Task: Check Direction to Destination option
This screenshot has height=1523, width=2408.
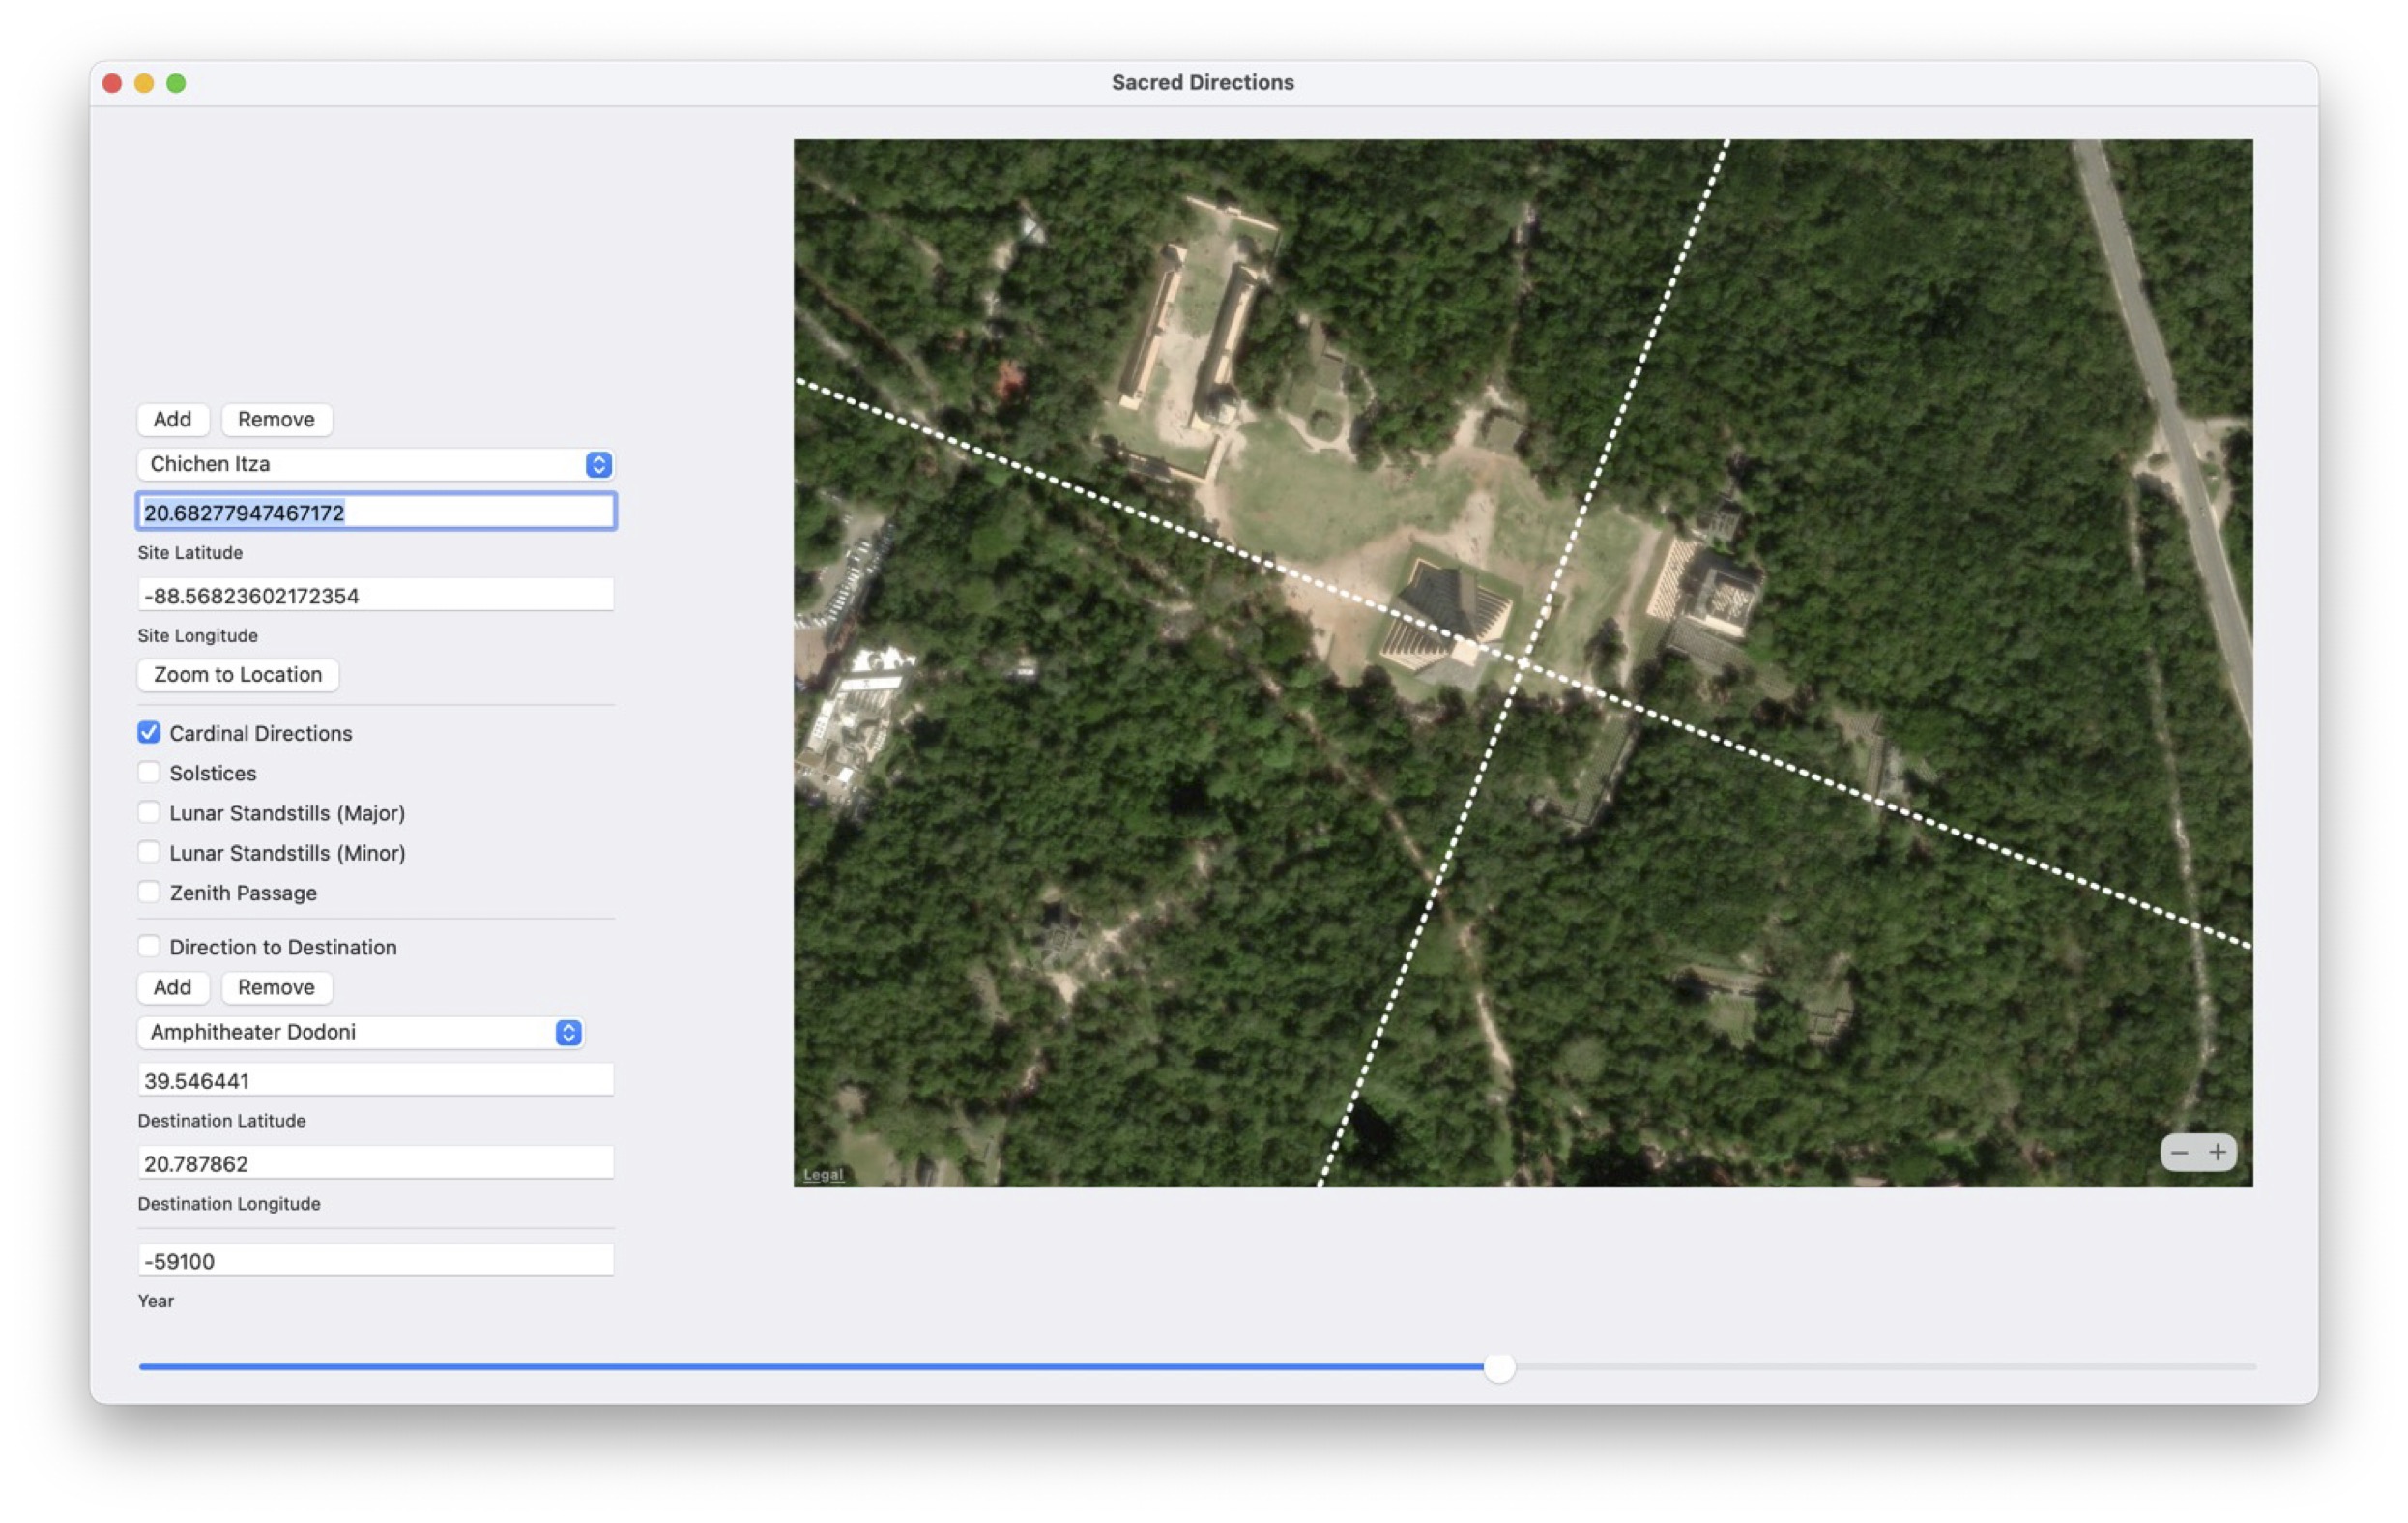Action: pos(149,946)
